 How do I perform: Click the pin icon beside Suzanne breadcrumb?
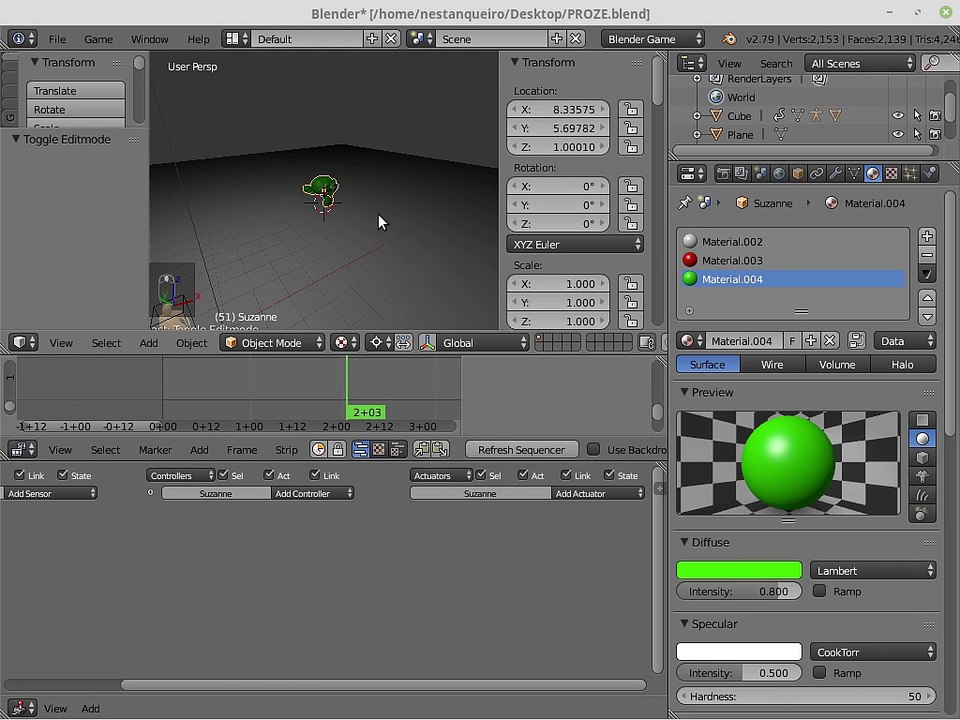(684, 203)
